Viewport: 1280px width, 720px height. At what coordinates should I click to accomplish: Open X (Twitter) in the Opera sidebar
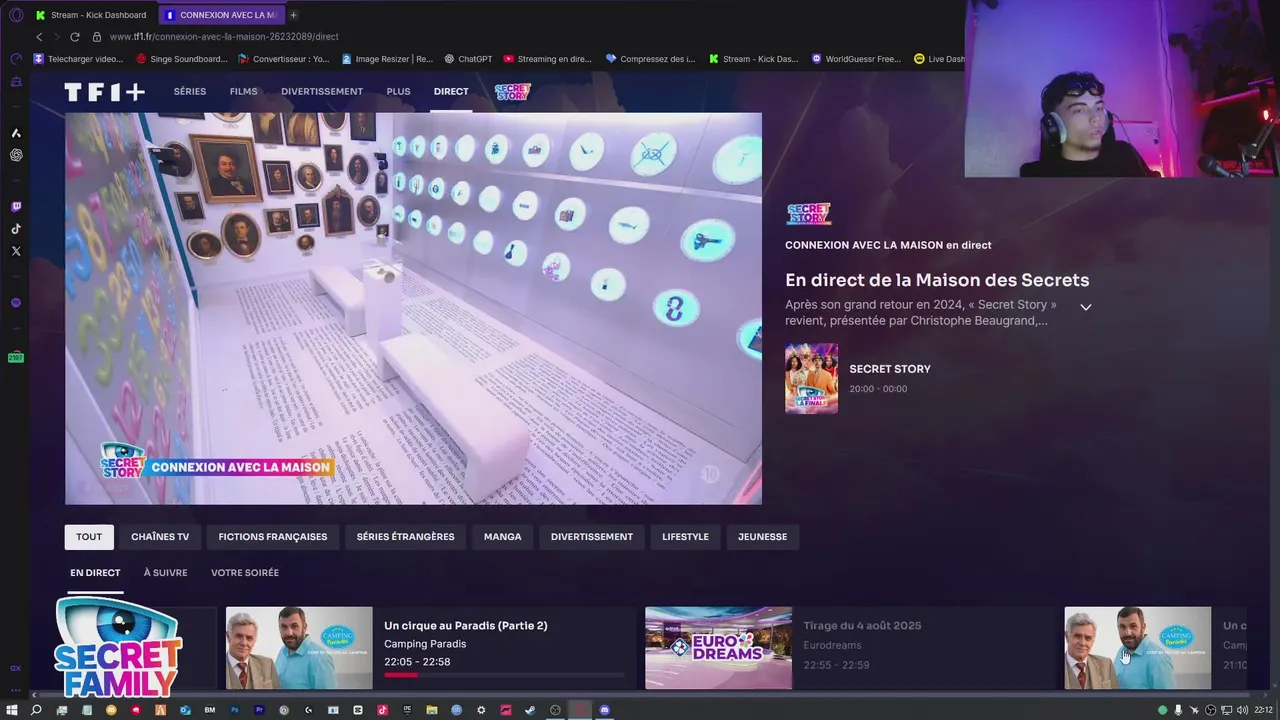coord(16,251)
